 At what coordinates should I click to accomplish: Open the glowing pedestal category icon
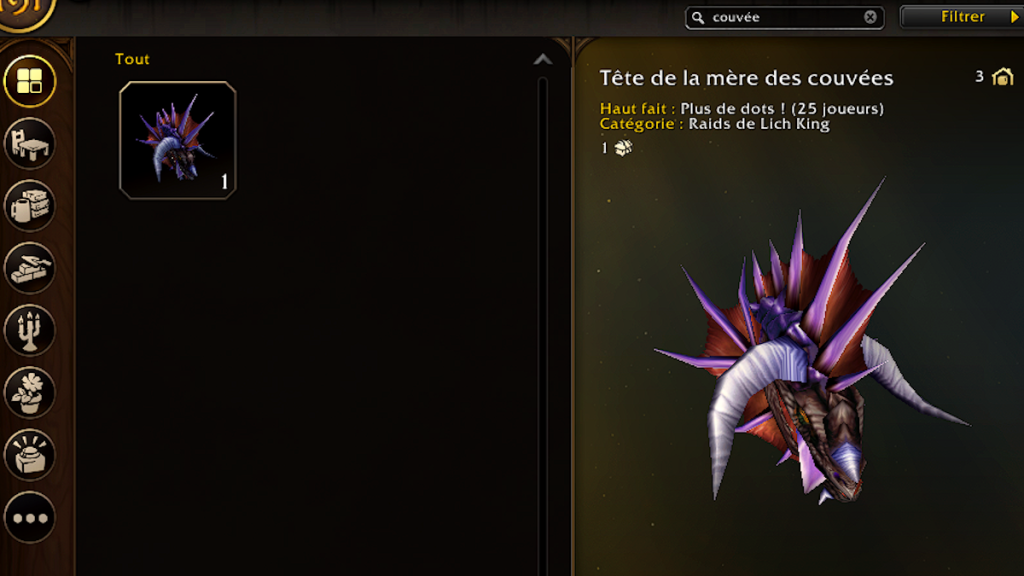click(29, 455)
